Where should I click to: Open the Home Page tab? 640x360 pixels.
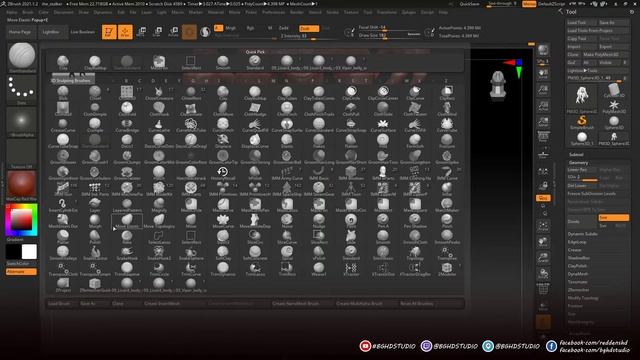(20, 32)
